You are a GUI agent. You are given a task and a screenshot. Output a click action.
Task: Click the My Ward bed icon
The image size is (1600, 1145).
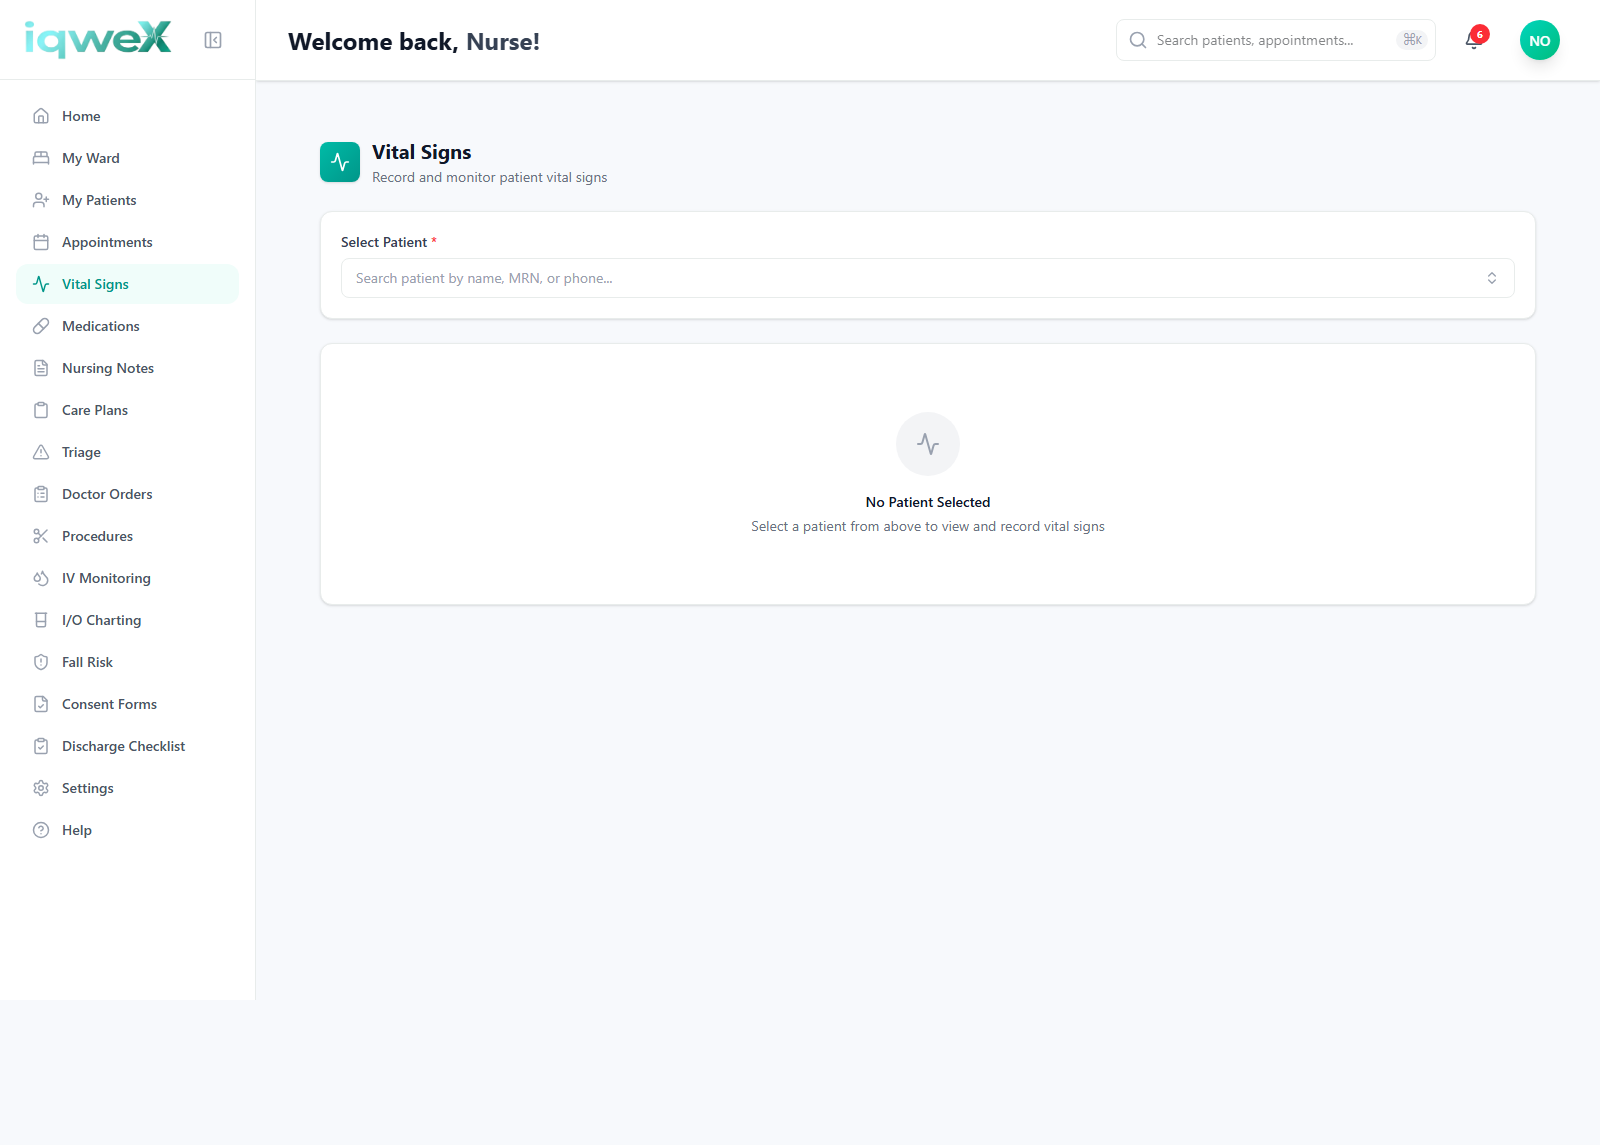(41, 158)
